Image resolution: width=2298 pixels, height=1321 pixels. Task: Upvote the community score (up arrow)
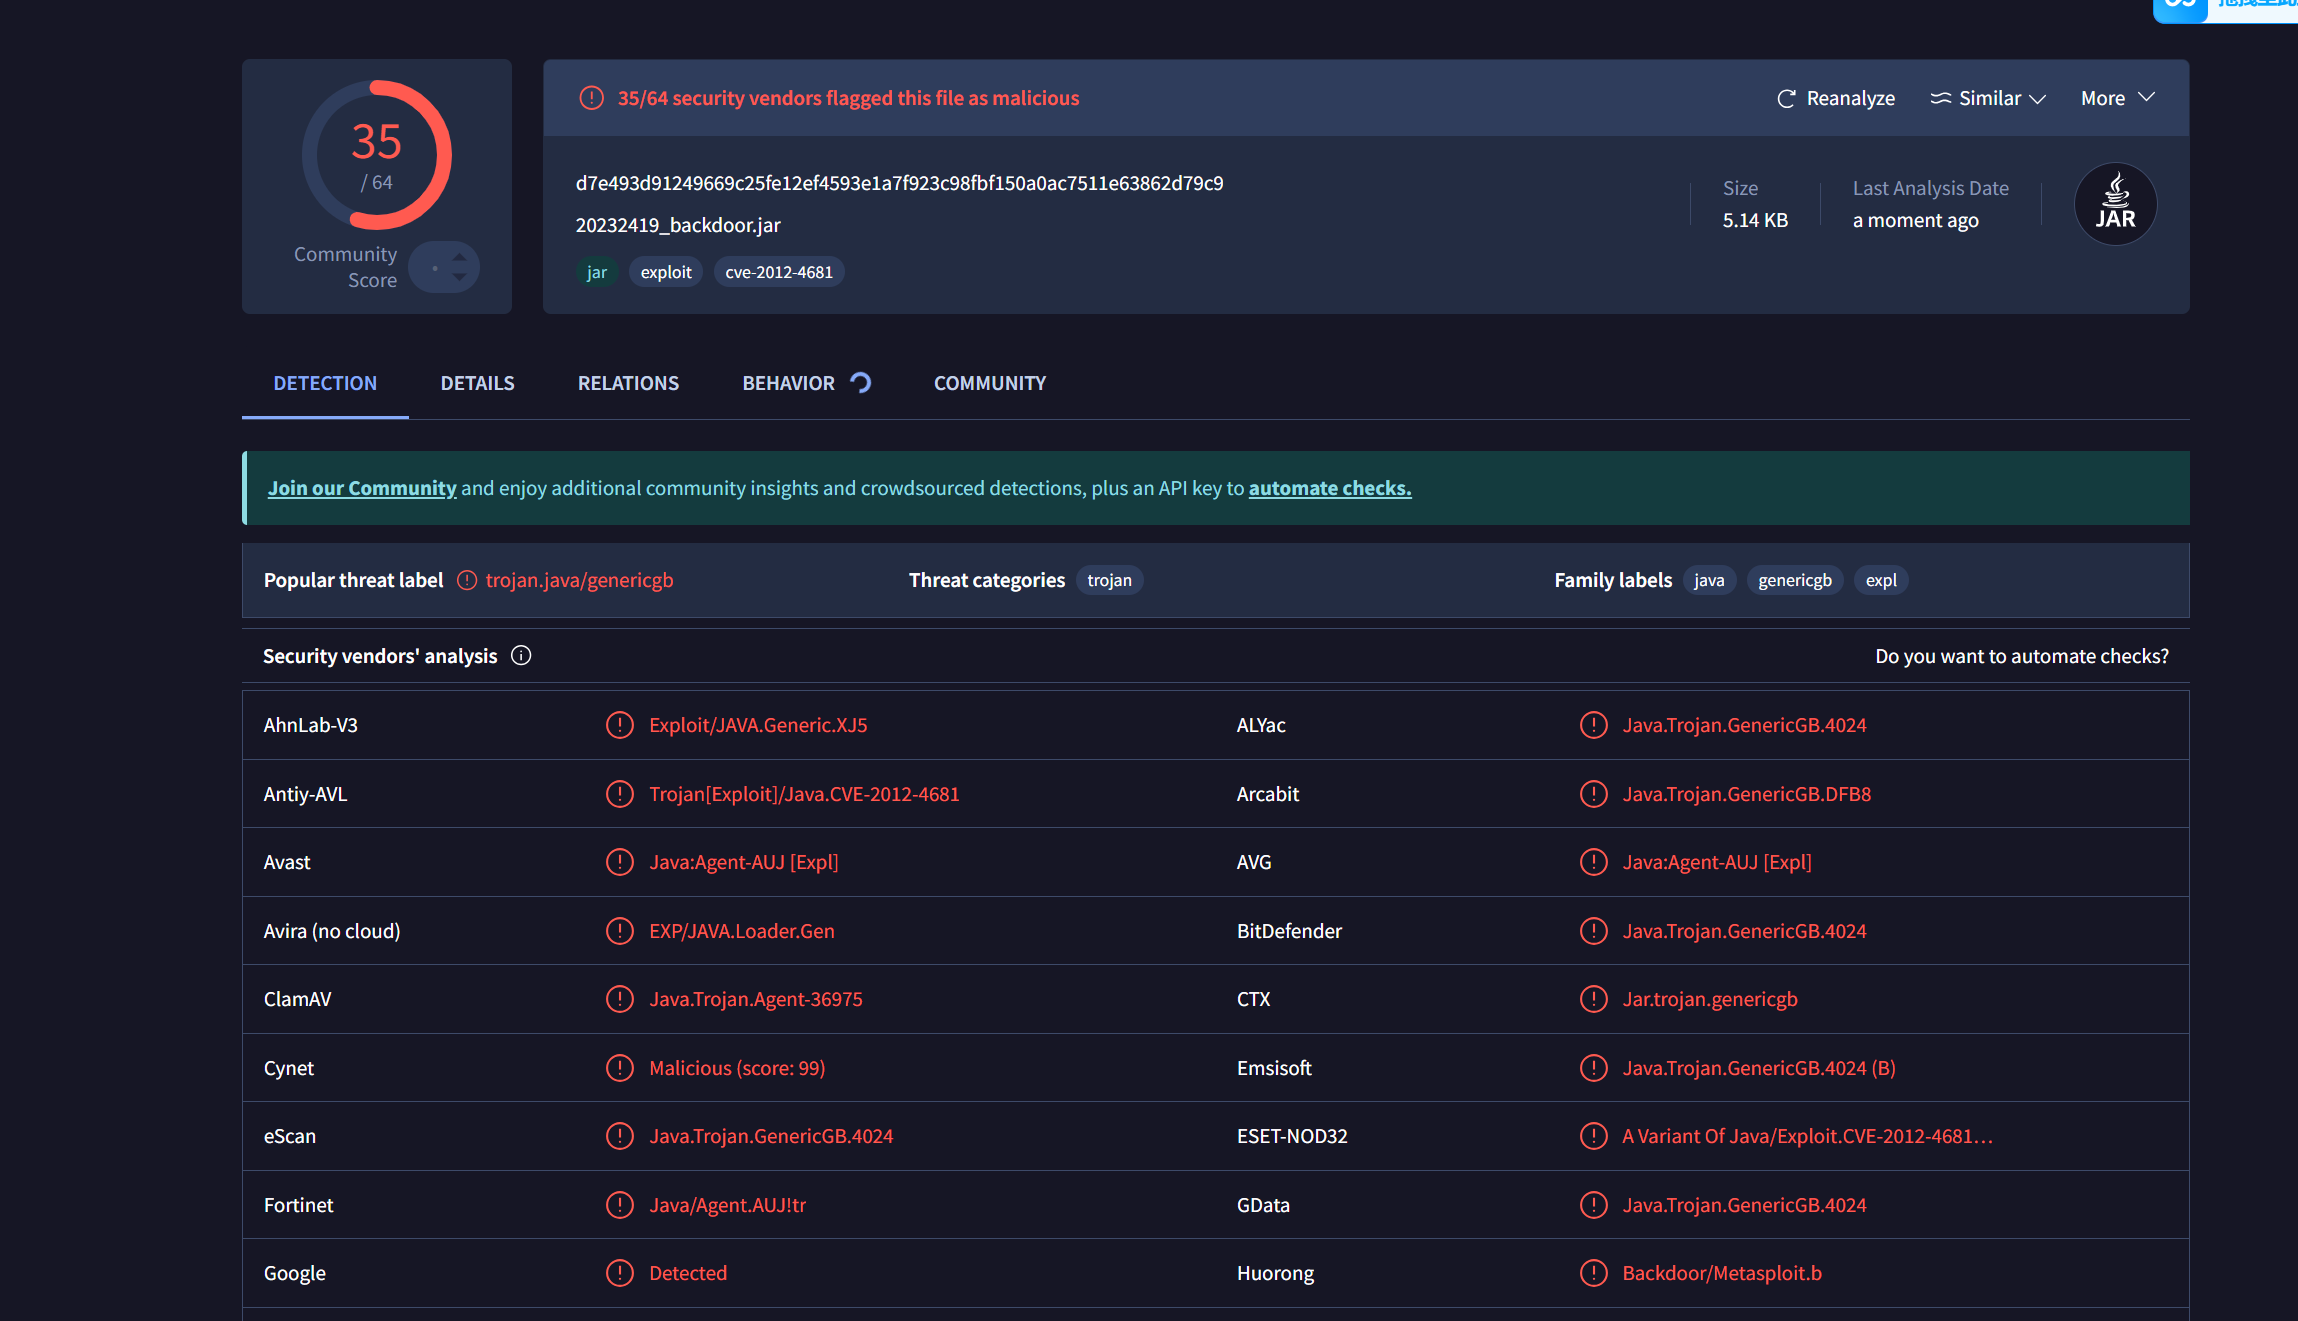coord(459,257)
